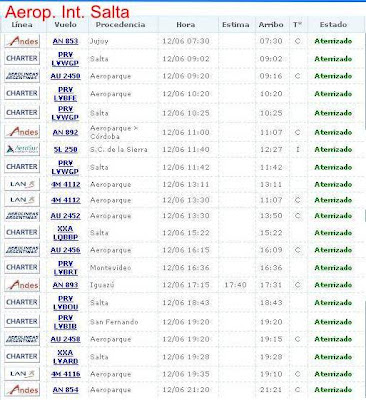The image size is (366, 400).
Task: Click the Línea column header
Action: click(x=22, y=25)
